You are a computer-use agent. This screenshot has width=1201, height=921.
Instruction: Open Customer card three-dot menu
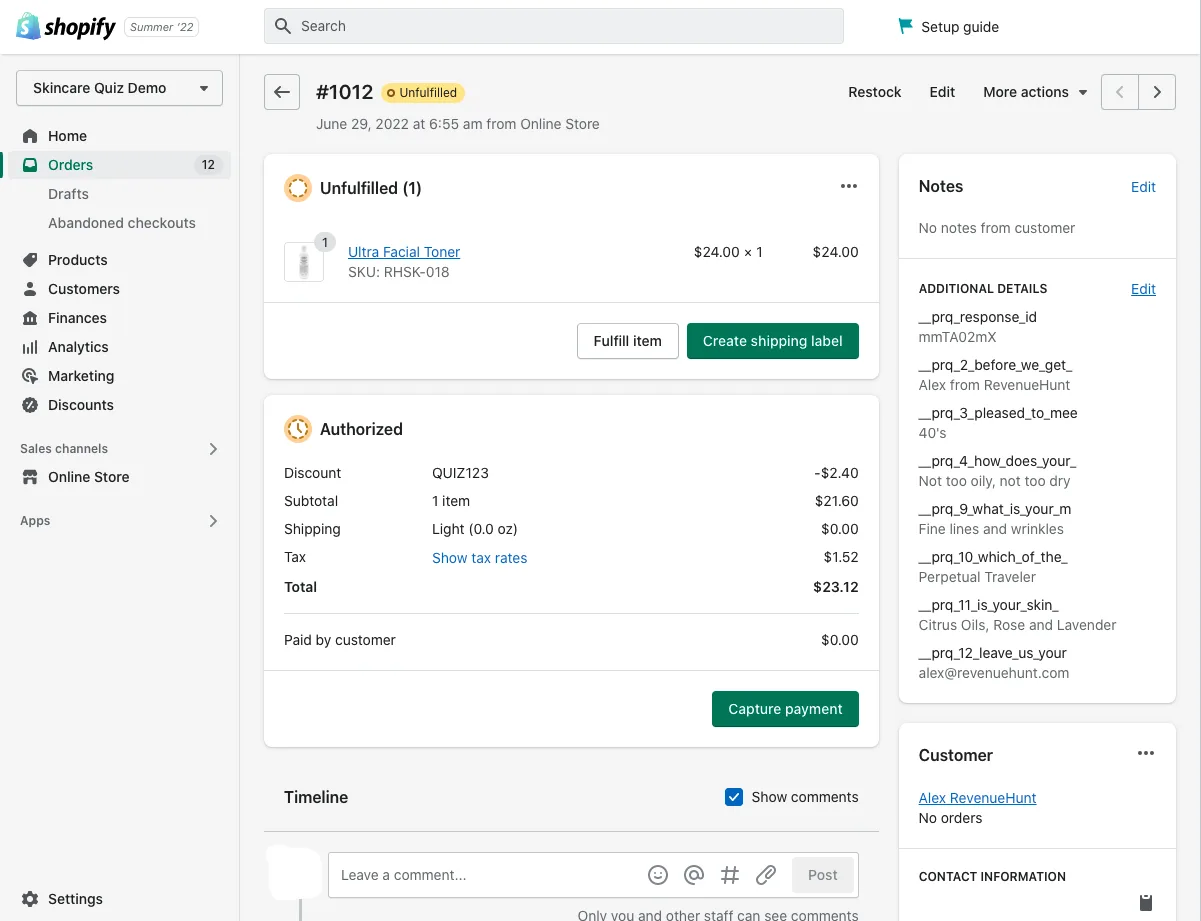pyautogui.click(x=1146, y=753)
